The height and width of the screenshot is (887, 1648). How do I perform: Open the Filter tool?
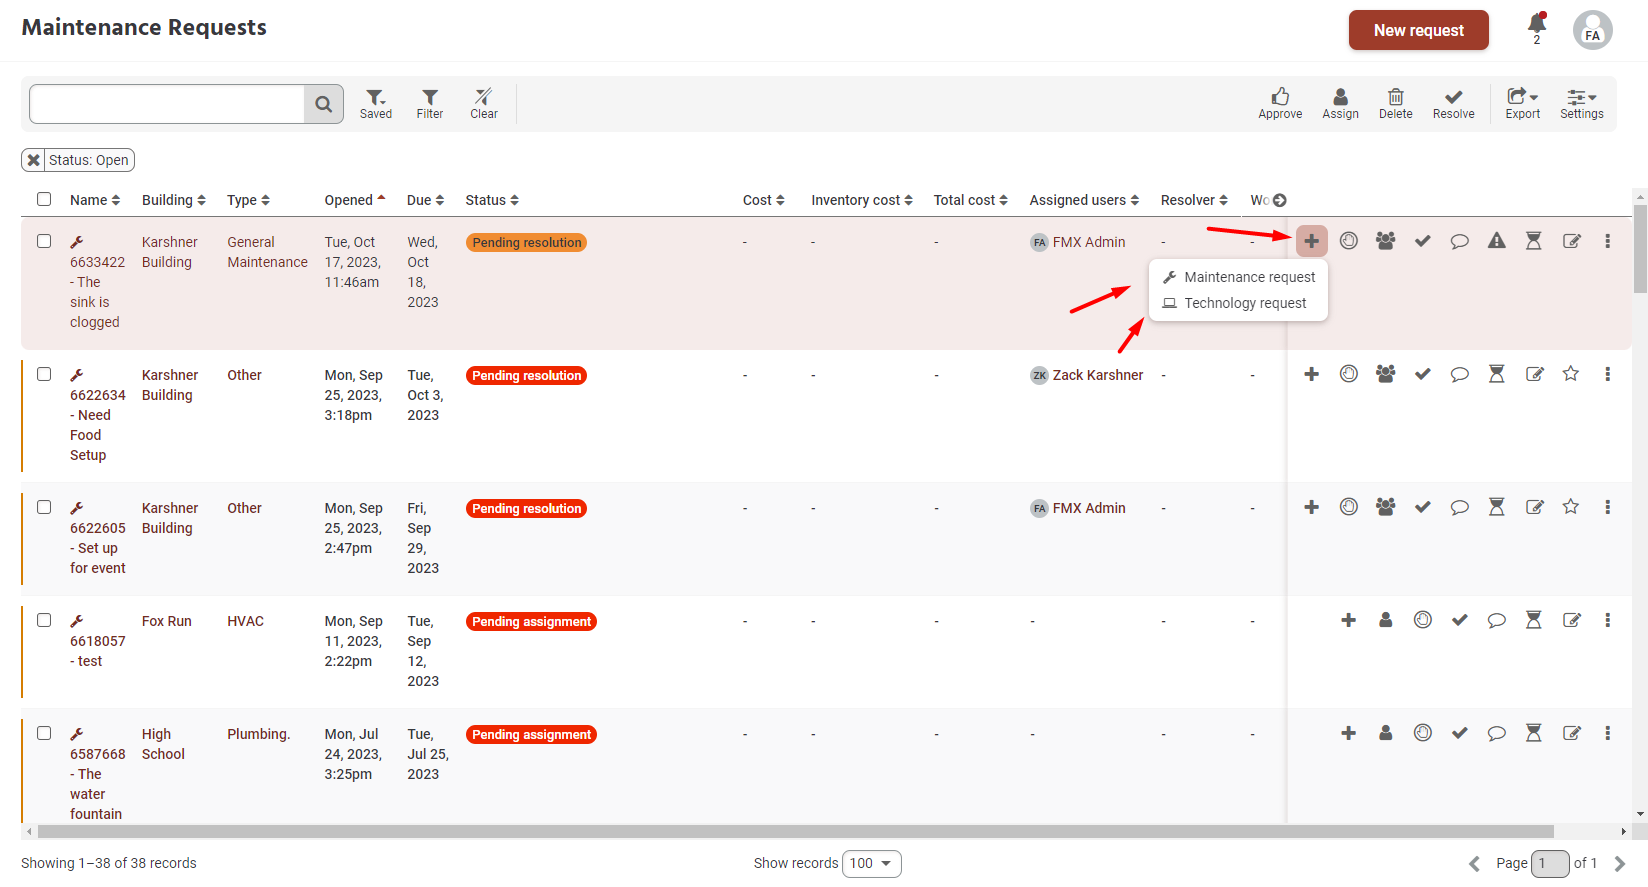pyautogui.click(x=430, y=103)
